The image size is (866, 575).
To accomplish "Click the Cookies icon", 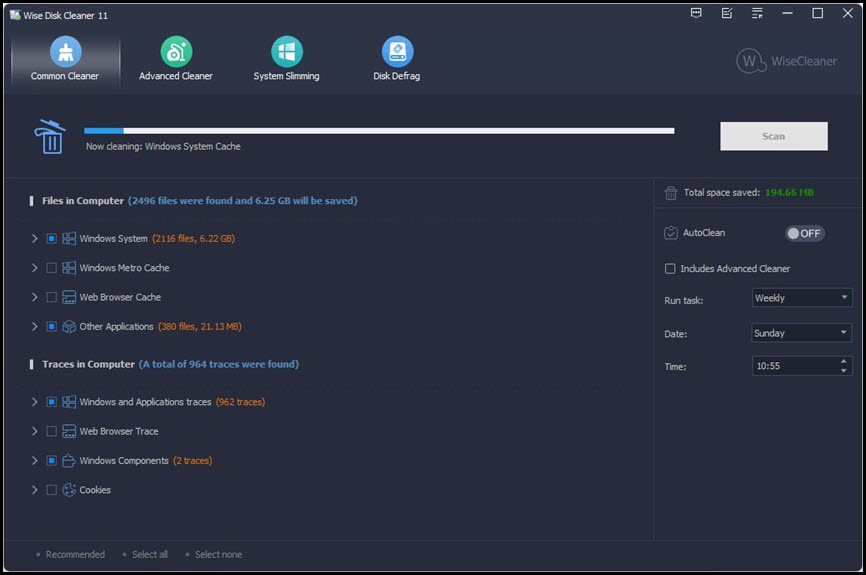I will pyautogui.click(x=69, y=490).
